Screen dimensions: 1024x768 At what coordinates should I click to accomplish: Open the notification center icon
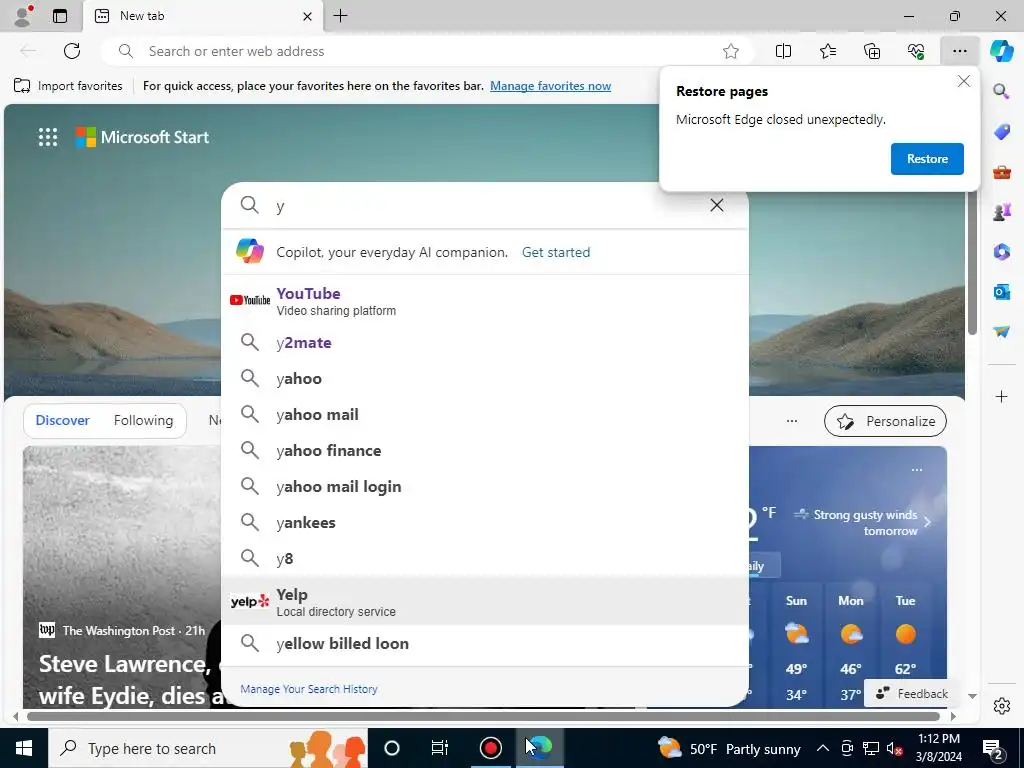pos(993,748)
